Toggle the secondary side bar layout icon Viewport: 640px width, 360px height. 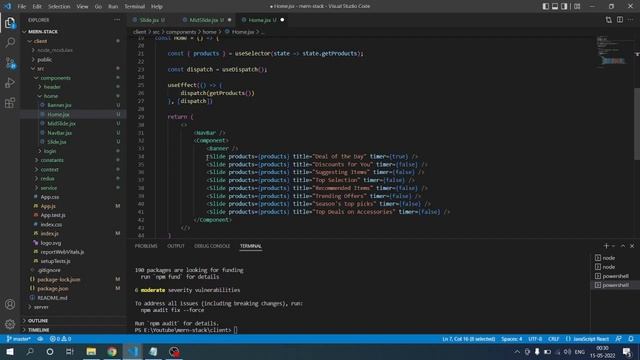click(x=564, y=6)
